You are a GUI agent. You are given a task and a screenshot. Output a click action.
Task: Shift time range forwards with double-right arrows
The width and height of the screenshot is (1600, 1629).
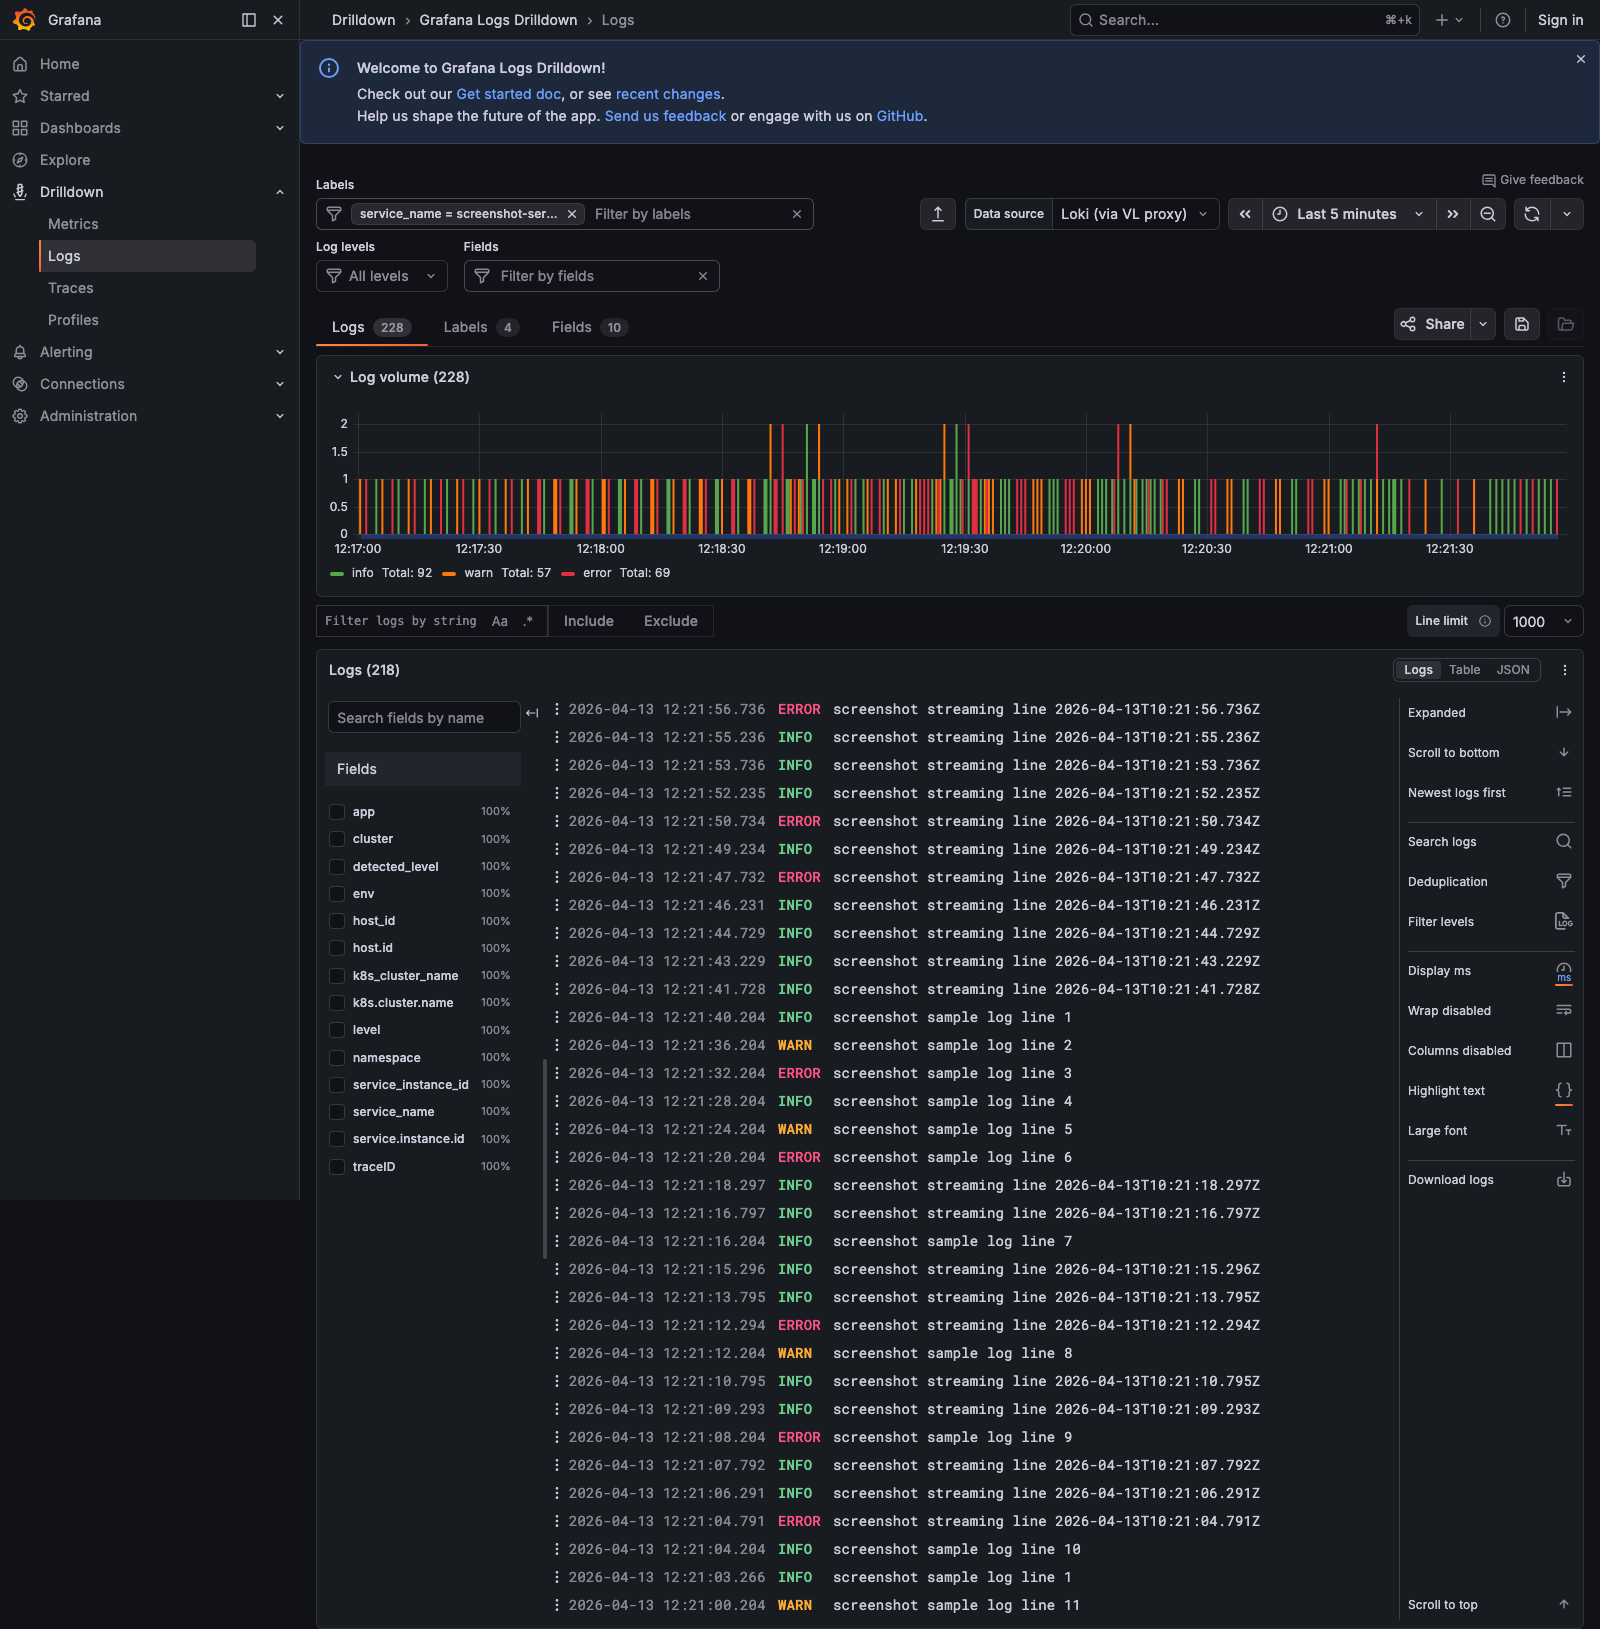click(1453, 214)
